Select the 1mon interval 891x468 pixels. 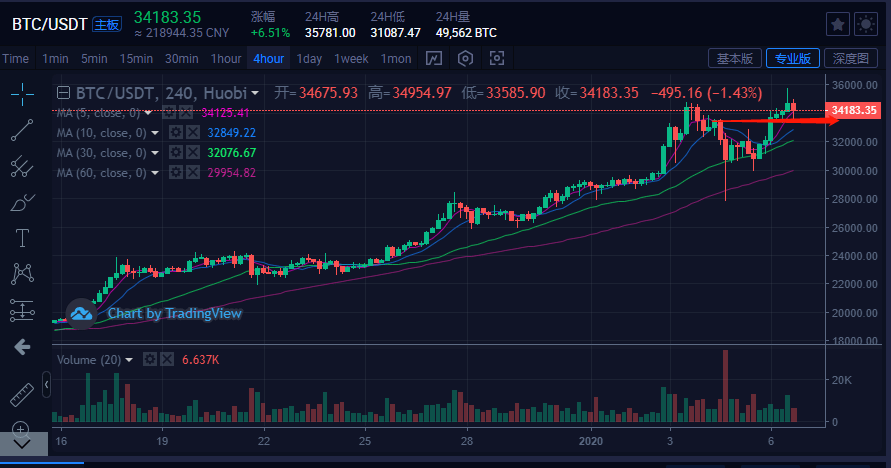click(x=395, y=58)
